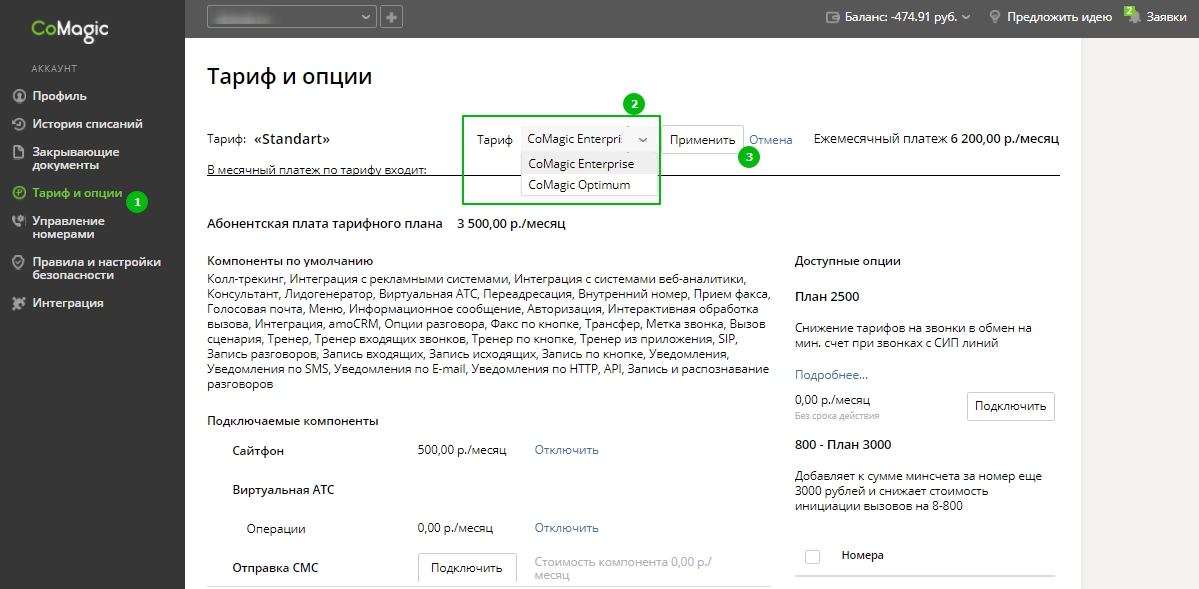The height and width of the screenshot is (589, 1199).
Task: Open Профиль in the sidebar
Action: tap(60, 96)
